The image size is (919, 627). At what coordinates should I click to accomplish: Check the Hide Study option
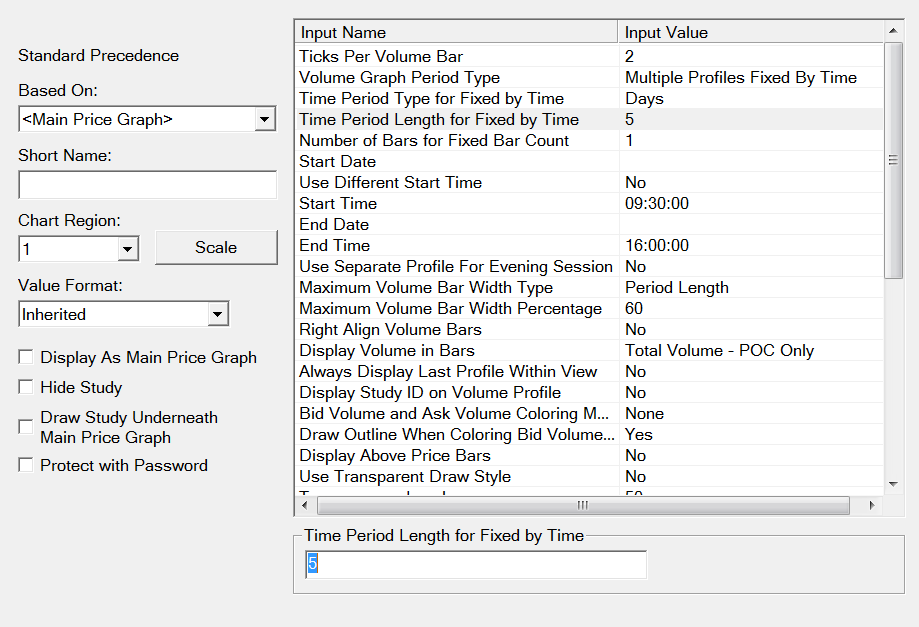(x=26, y=388)
